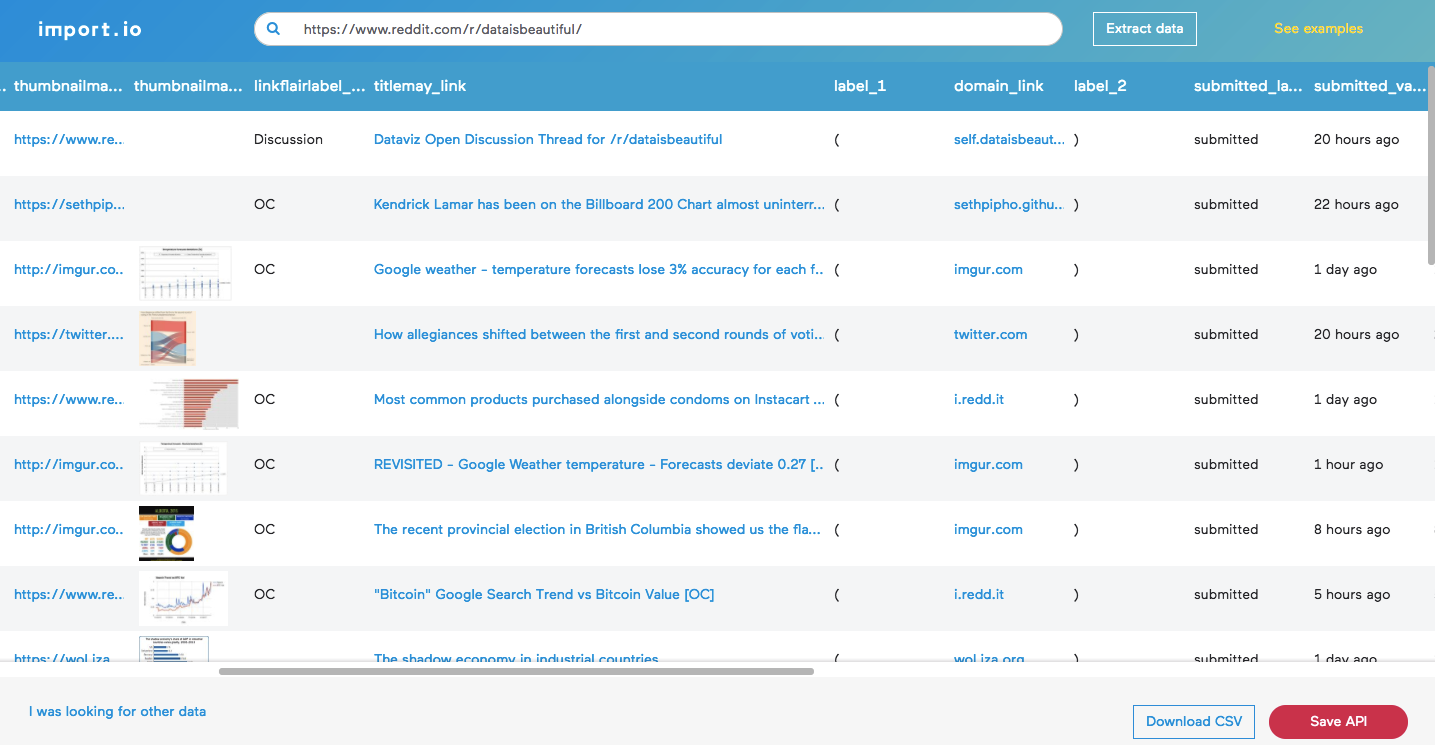Click sethpipho.githu... domain link
The height and width of the screenshot is (745, 1435).
pyautogui.click(x=1009, y=205)
